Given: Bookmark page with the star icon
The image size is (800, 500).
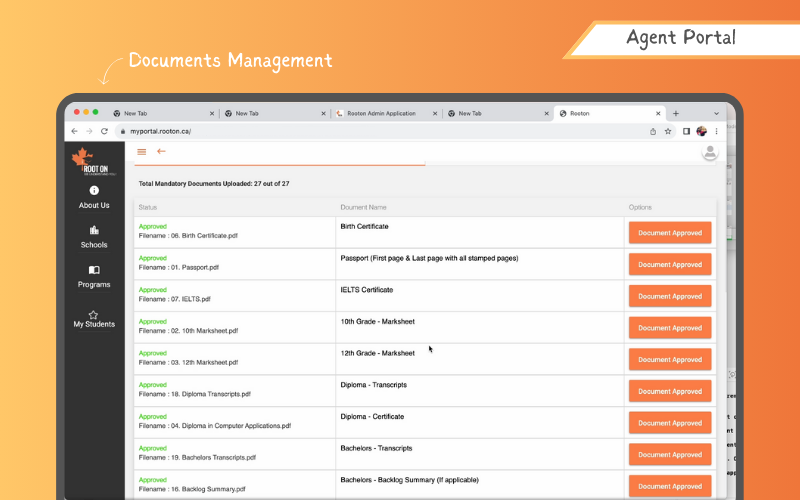Looking at the screenshot, I should tap(668, 131).
